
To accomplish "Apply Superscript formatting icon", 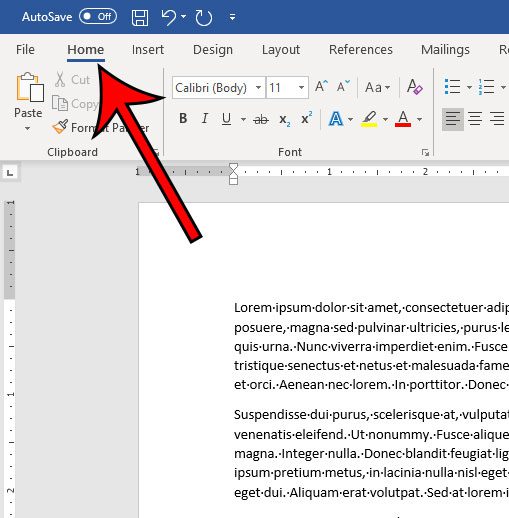I will click(x=306, y=118).
